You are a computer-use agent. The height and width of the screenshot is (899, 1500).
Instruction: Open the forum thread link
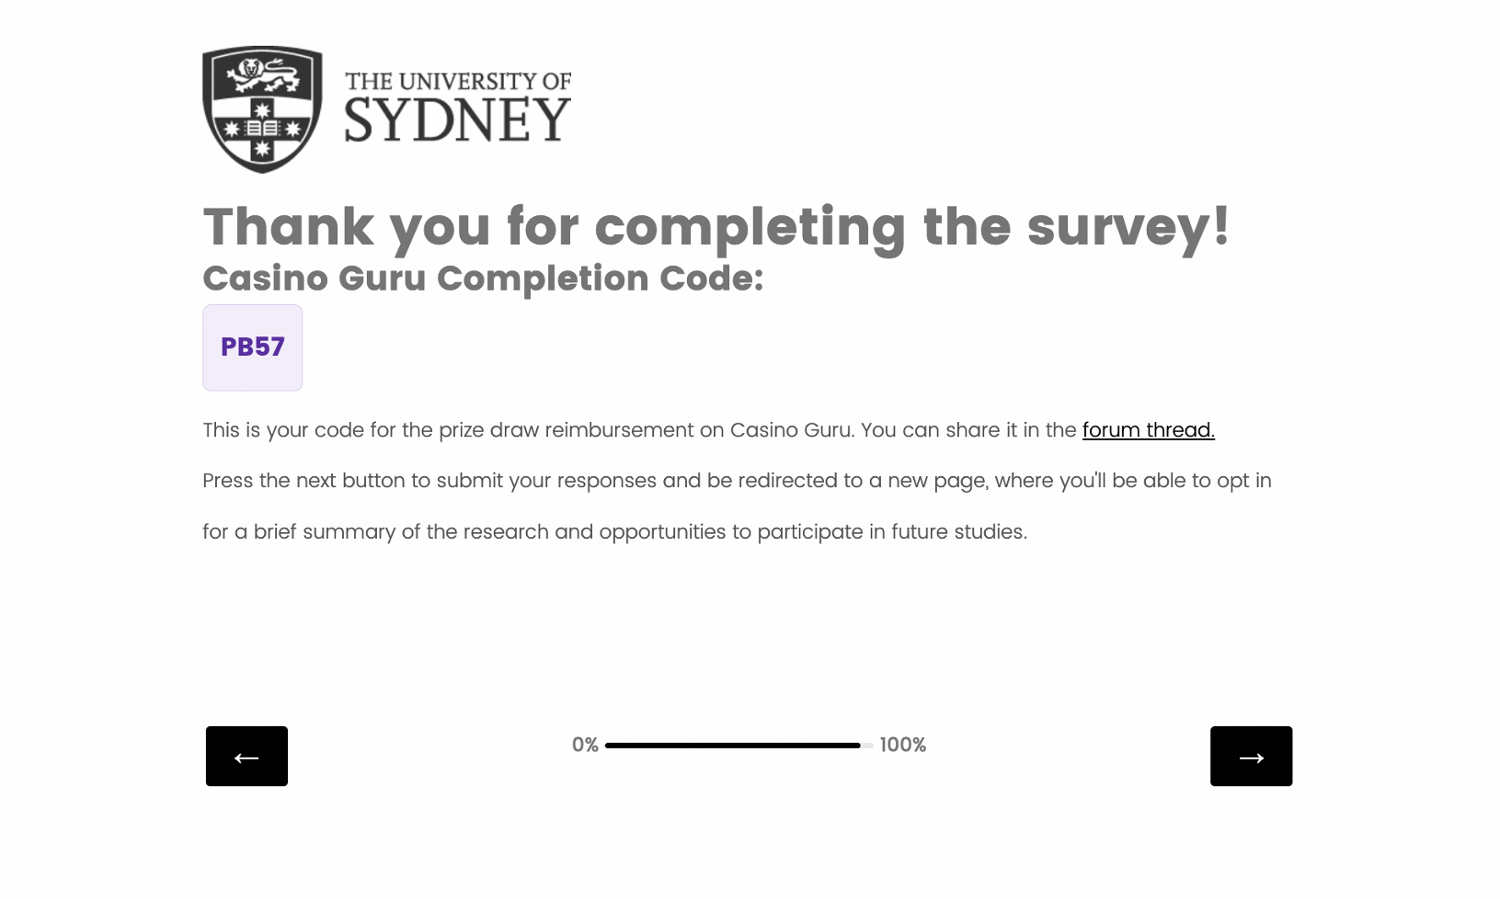(1148, 430)
